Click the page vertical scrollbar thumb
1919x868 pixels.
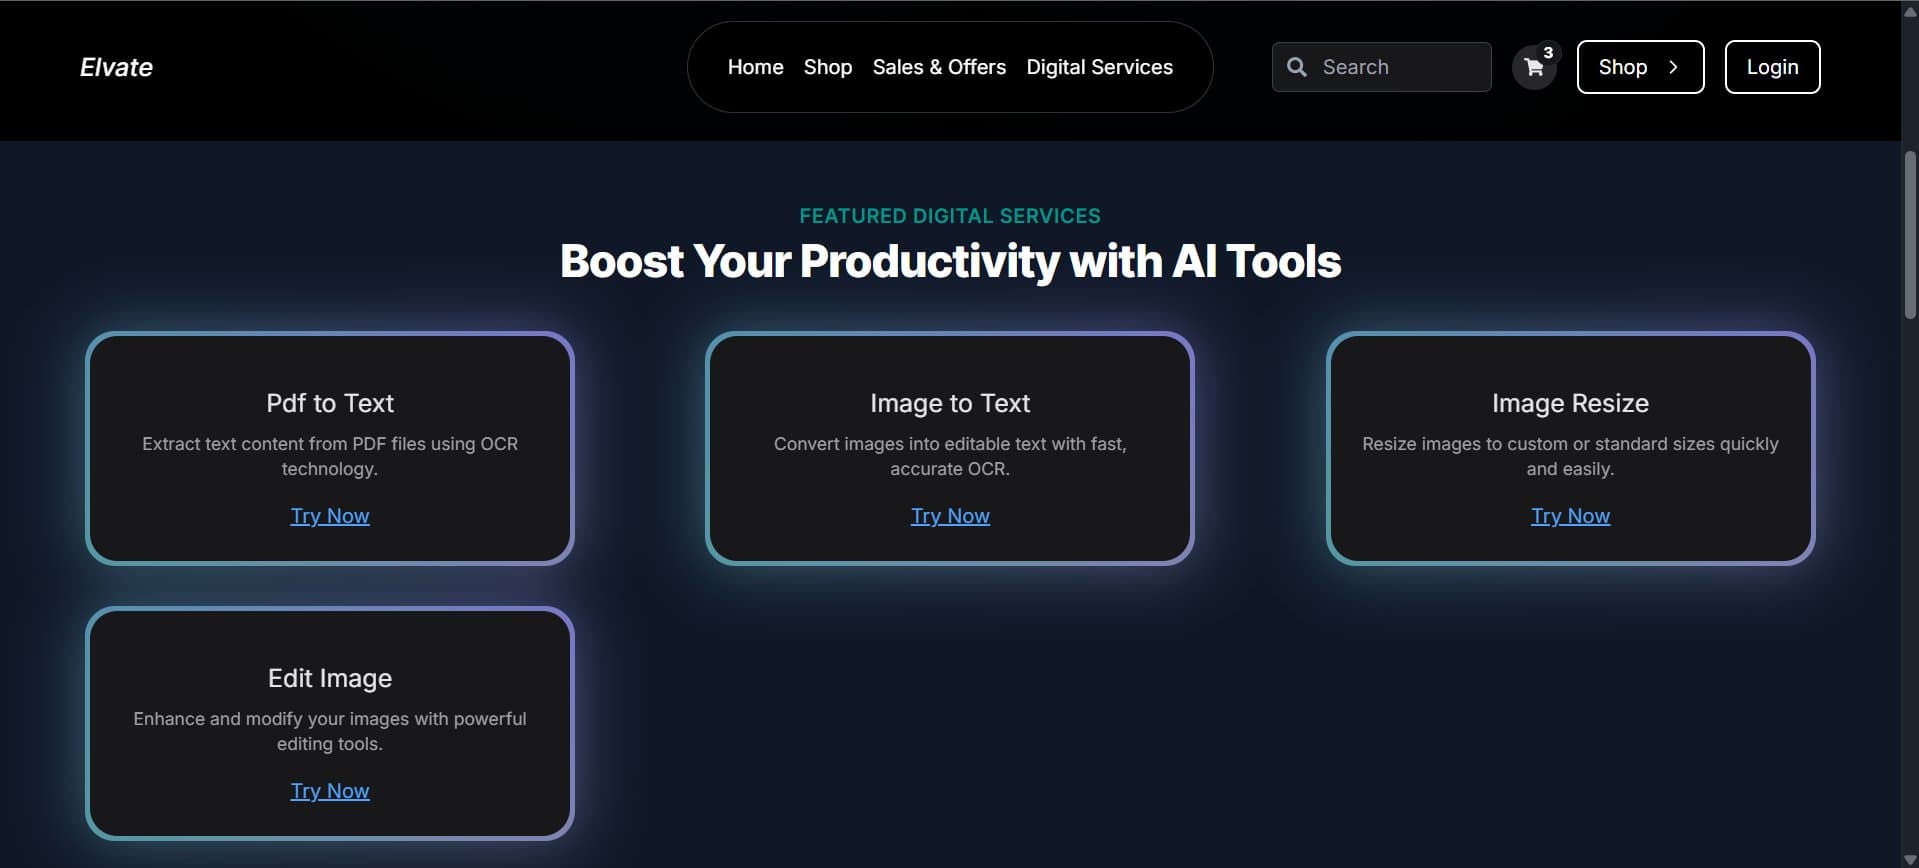[1910, 235]
